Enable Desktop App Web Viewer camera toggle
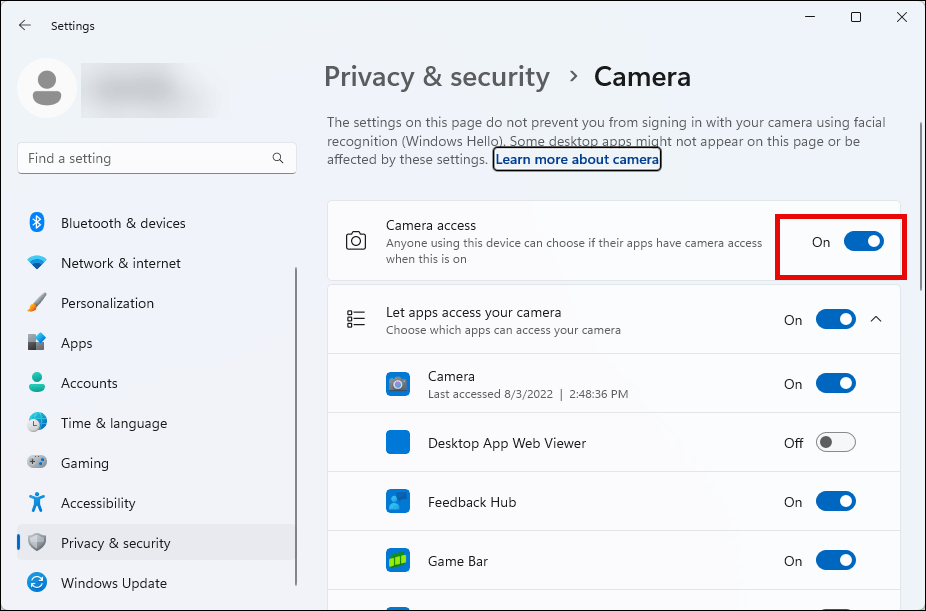Image resolution: width=926 pixels, height=611 pixels. [835, 443]
